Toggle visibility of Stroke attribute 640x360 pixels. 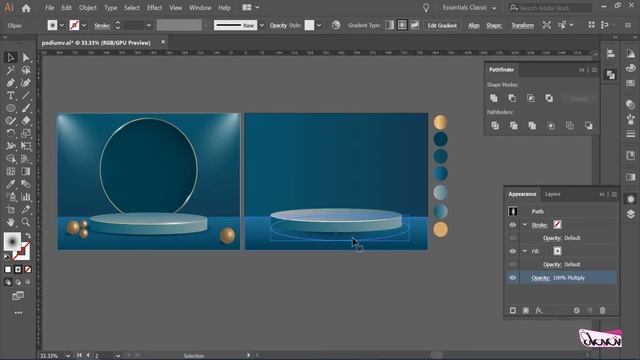[513, 225]
